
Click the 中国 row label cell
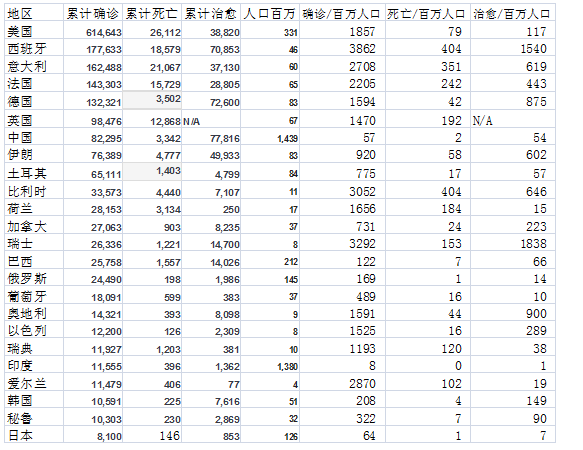coord(34,136)
